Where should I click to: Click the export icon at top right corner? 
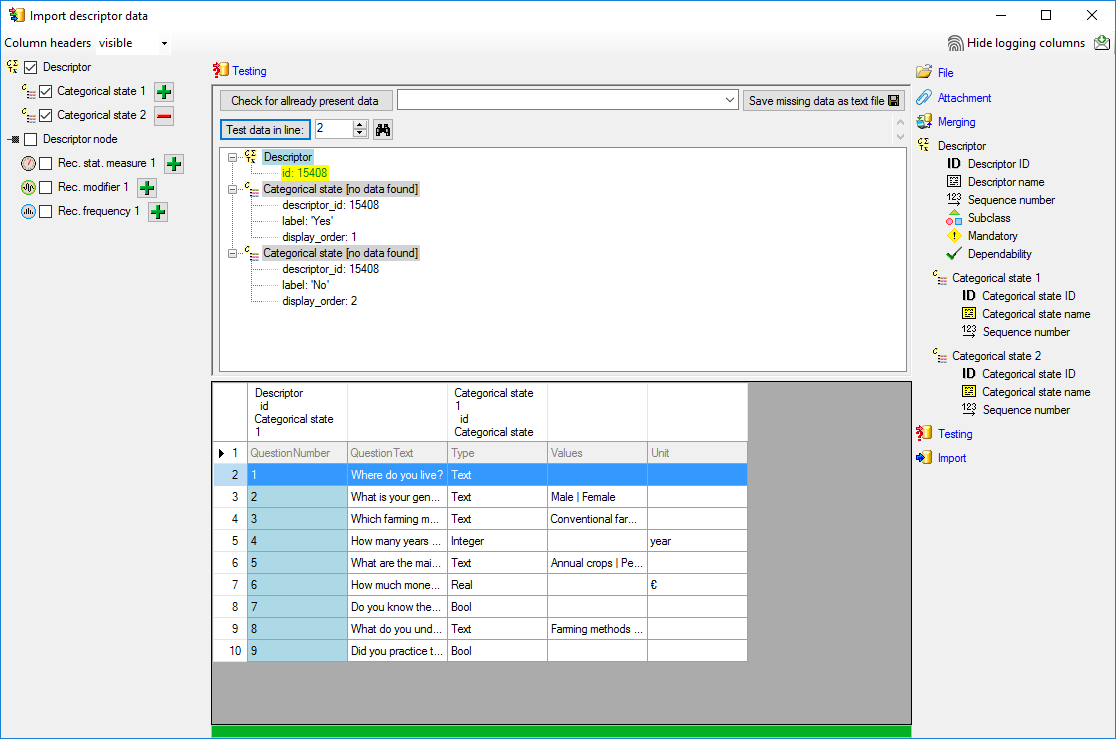(x=1101, y=43)
